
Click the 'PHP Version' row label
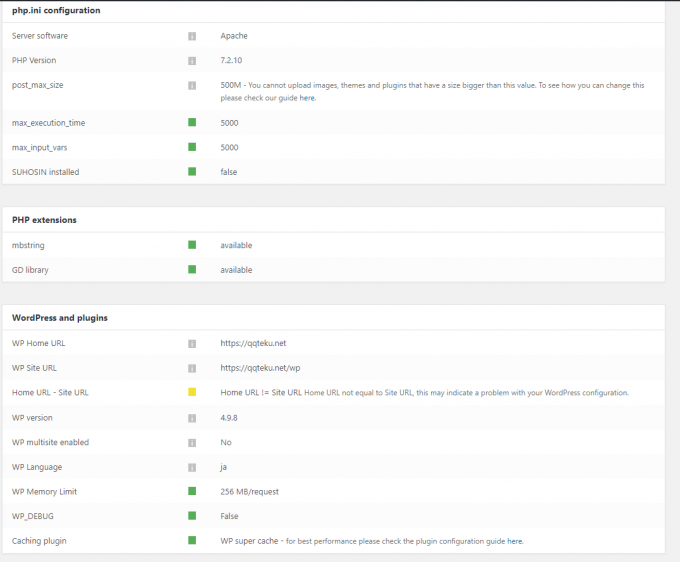coord(34,60)
